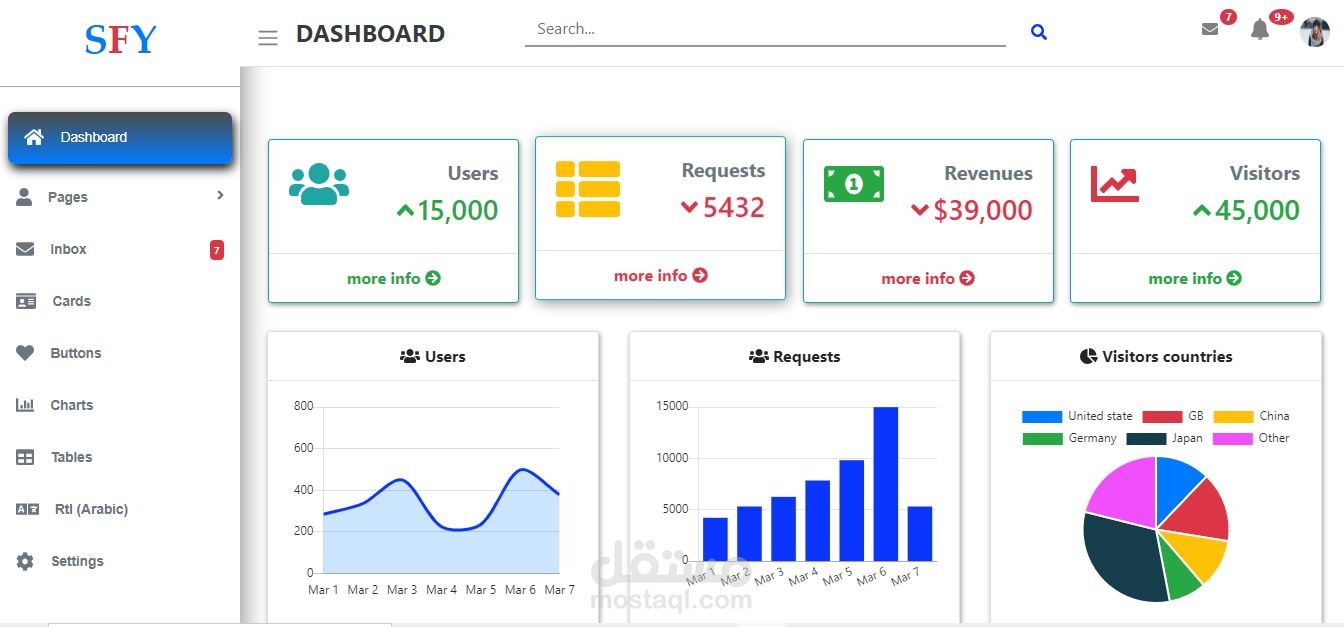The width and height of the screenshot is (1344, 627).
Task: Open Inbox in the sidebar
Action: (120, 249)
